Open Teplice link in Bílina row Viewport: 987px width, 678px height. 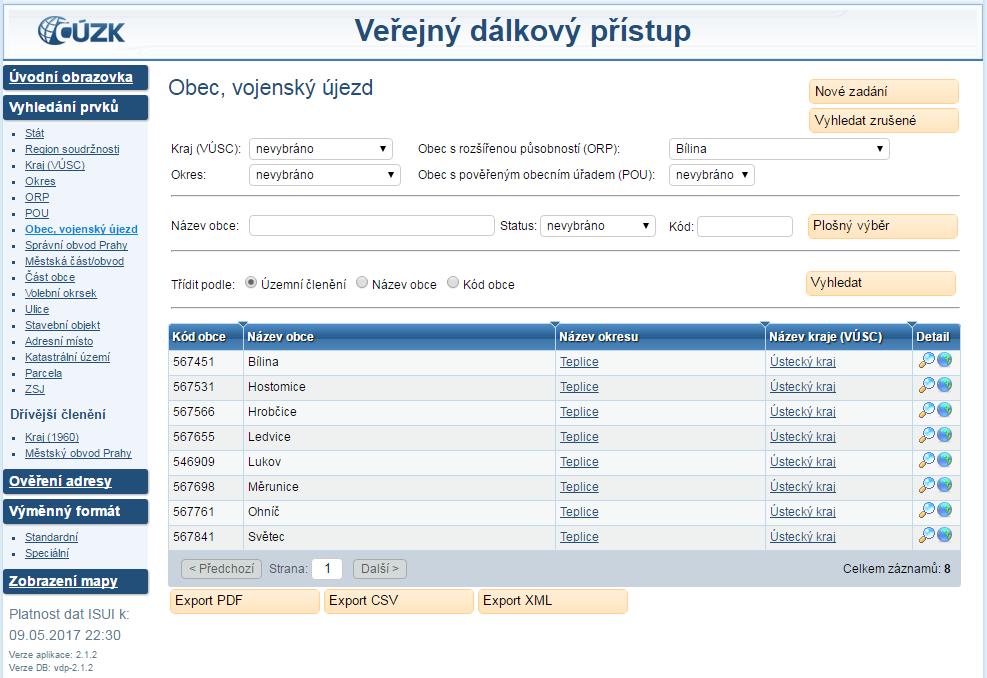(579, 362)
